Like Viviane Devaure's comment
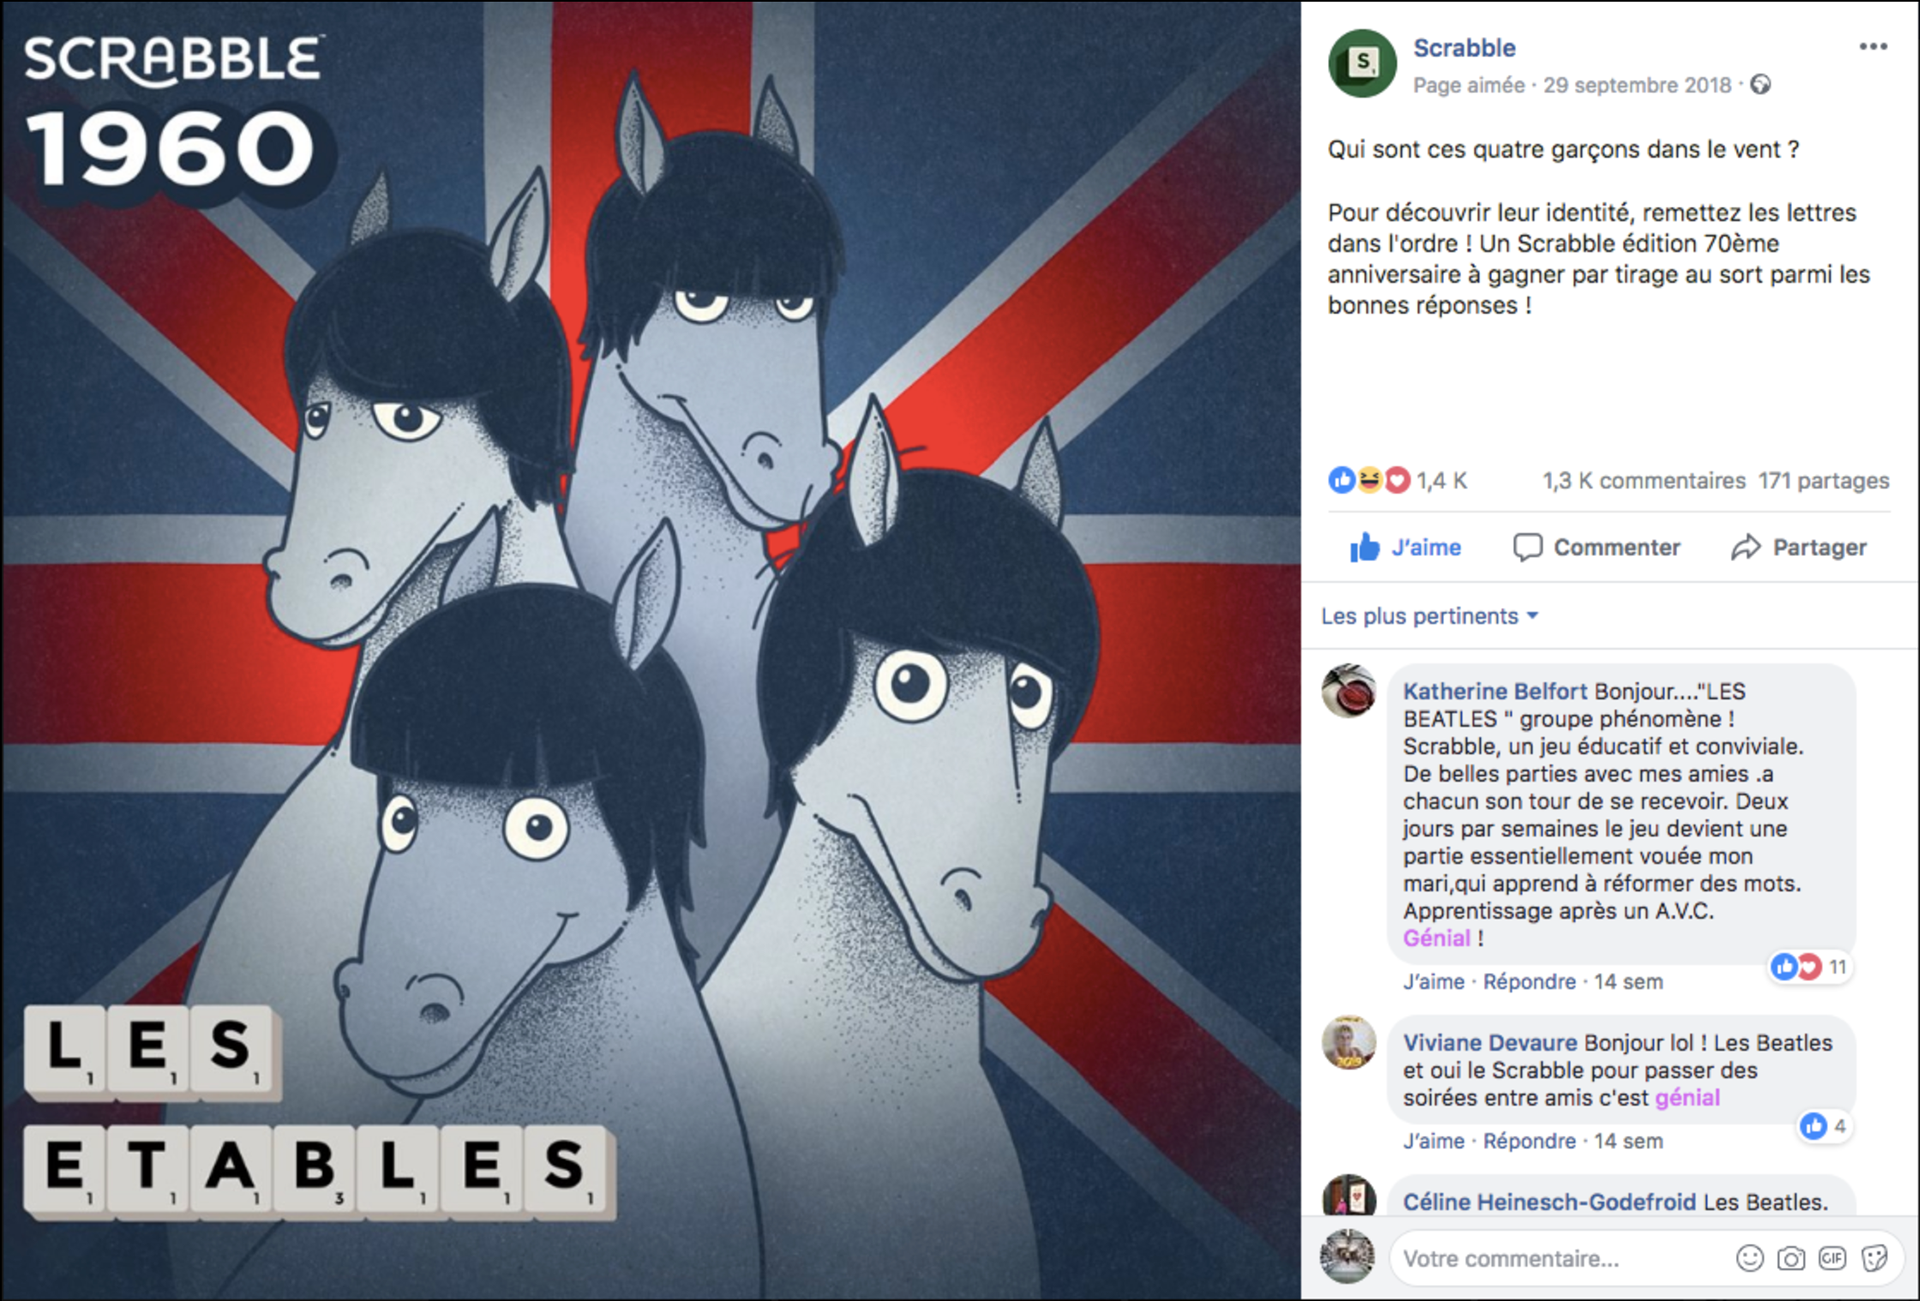The image size is (1920, 1301). [x=1433, y=1141]
